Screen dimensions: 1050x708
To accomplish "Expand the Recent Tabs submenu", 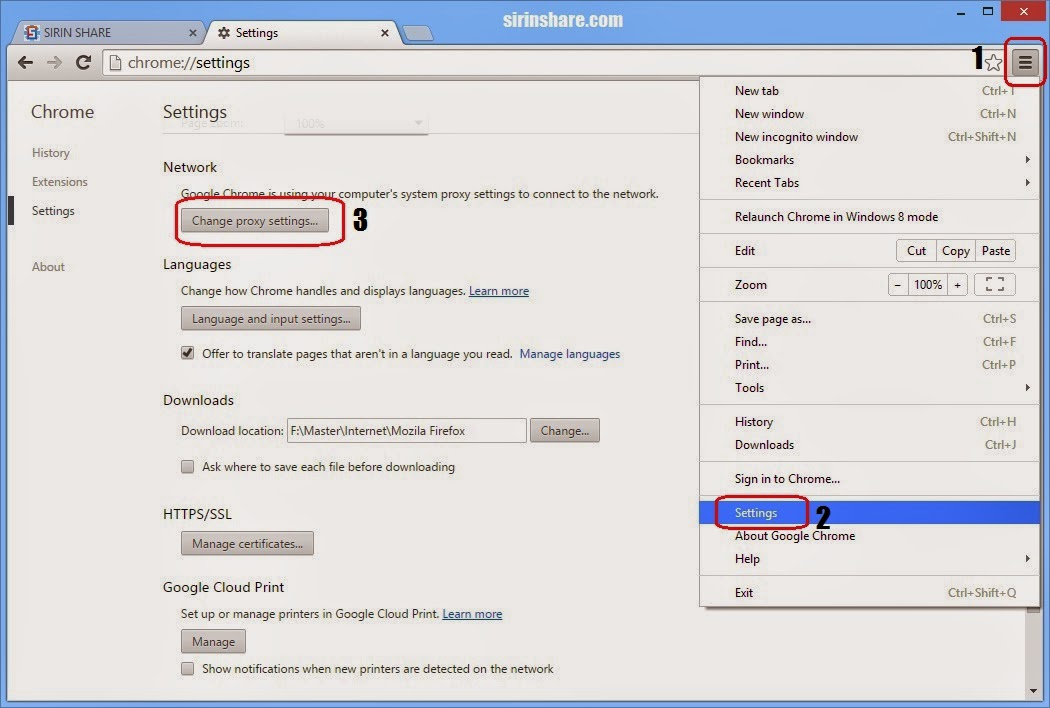I will [869, 183].
